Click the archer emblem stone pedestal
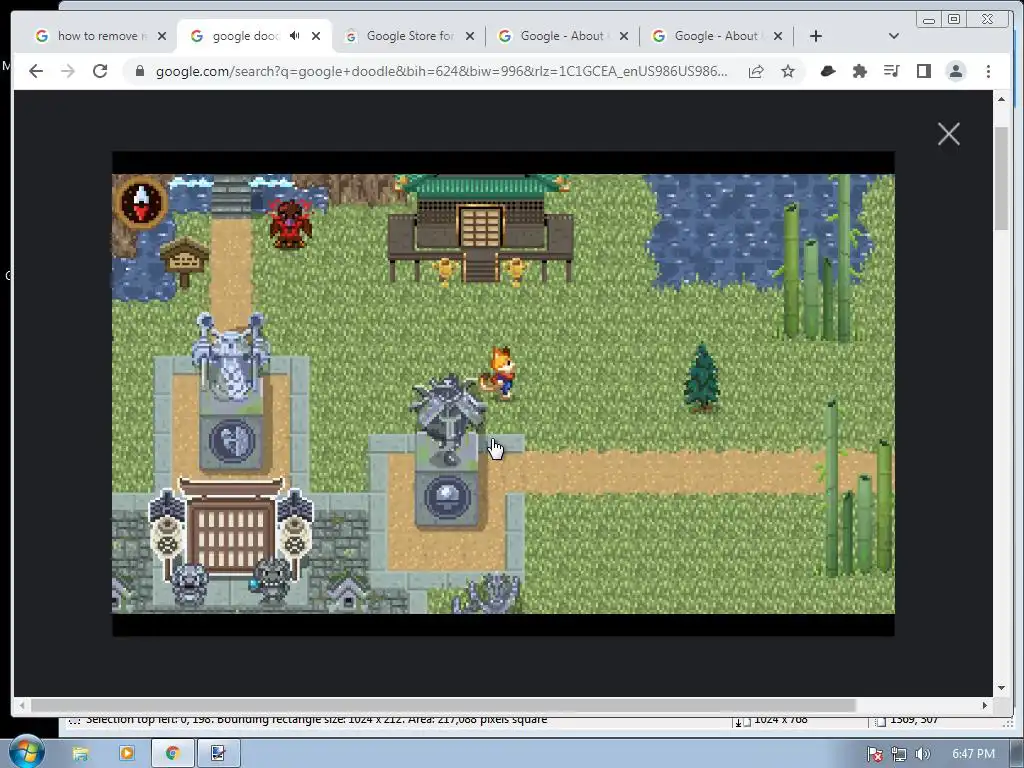Viewport: 1024px width, 768px height. (x=231, y=441)
